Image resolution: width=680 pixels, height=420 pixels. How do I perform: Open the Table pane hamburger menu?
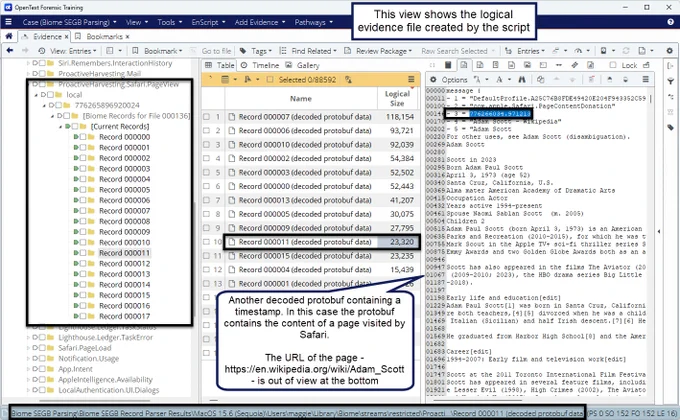point(411,79)
